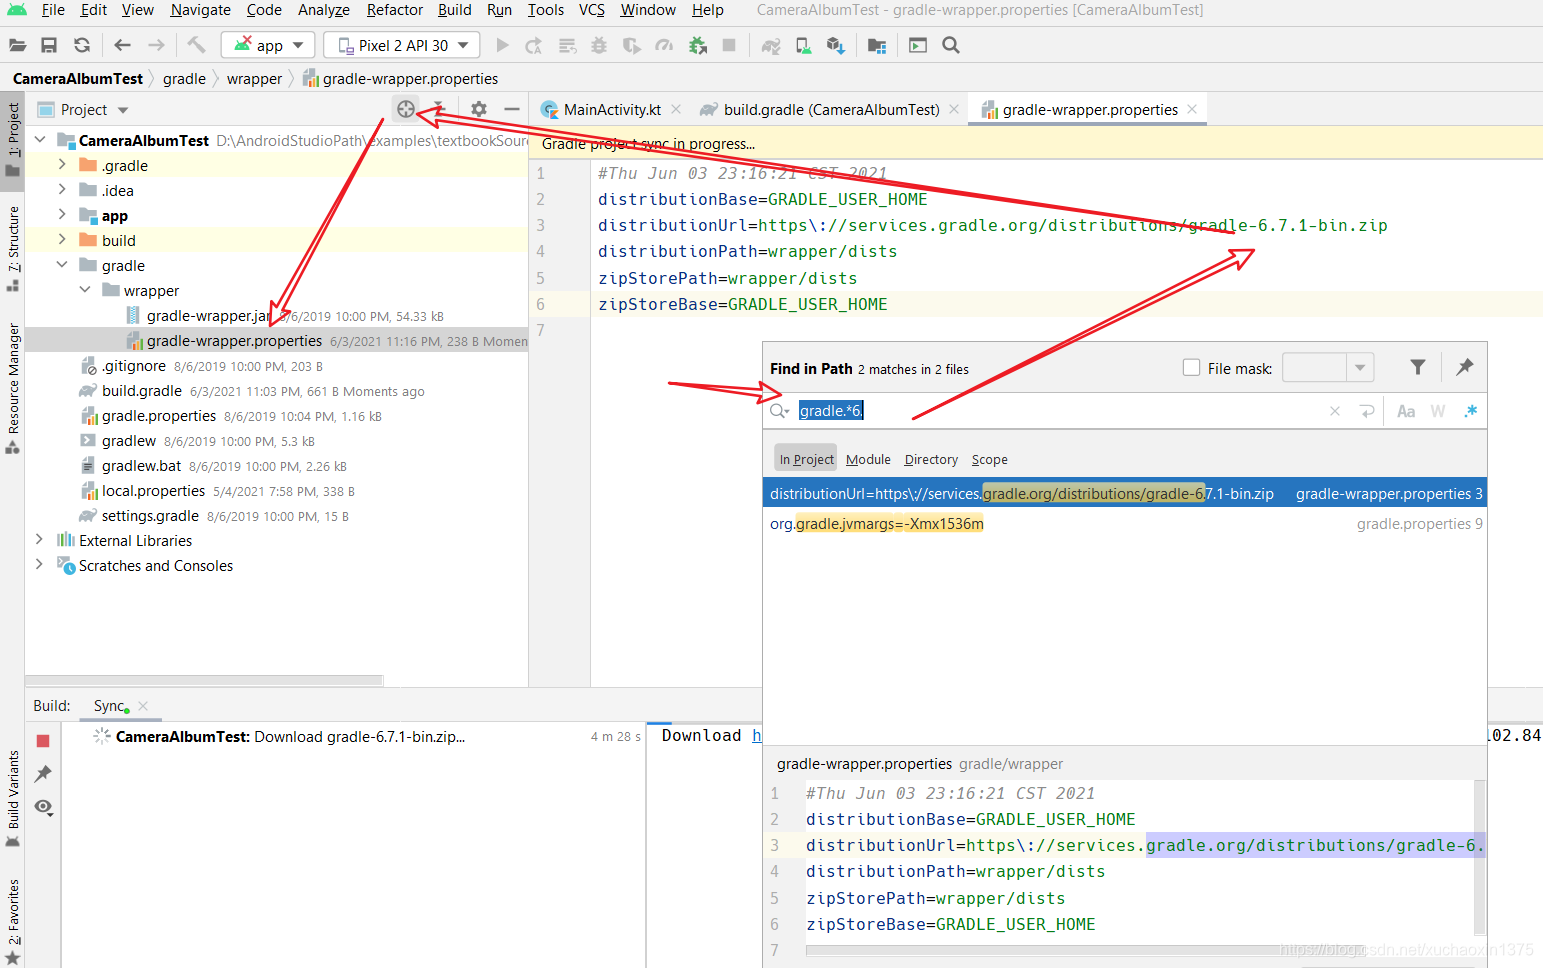Image resolution: width=1543 pixels, height=968 pixels.
Task: Profile the app
Action: tap(664, 45)
